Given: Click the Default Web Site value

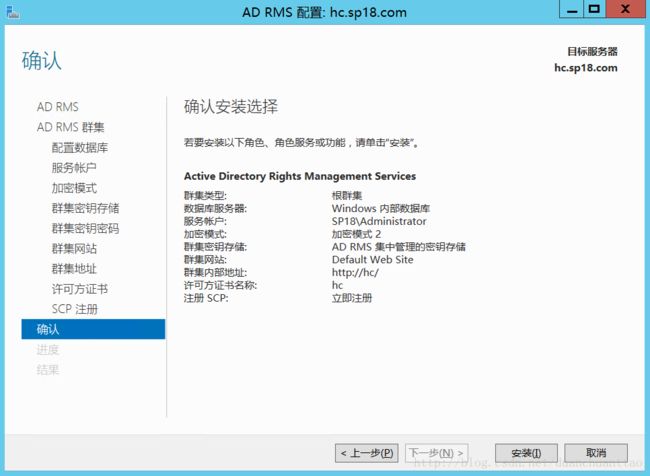Looking at the screenshot, I should coord(373,260).
